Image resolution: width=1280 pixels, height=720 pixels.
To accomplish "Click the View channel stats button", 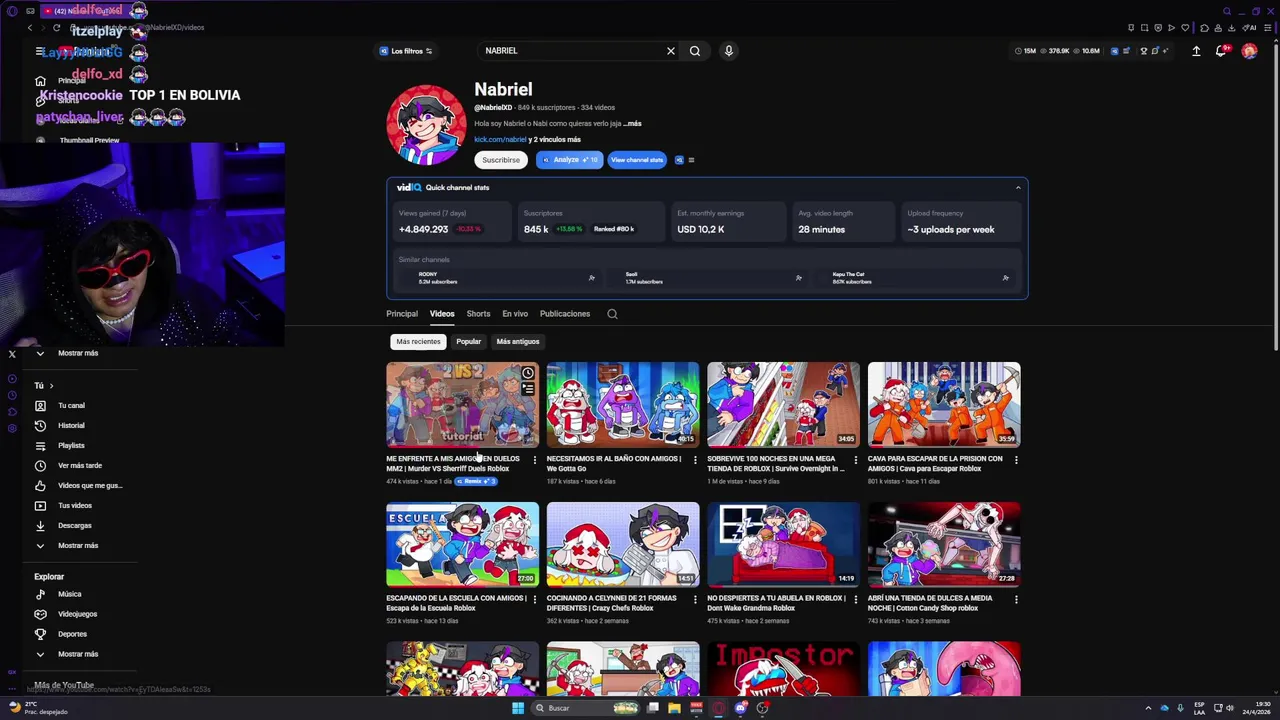I will tap(637, 160).
